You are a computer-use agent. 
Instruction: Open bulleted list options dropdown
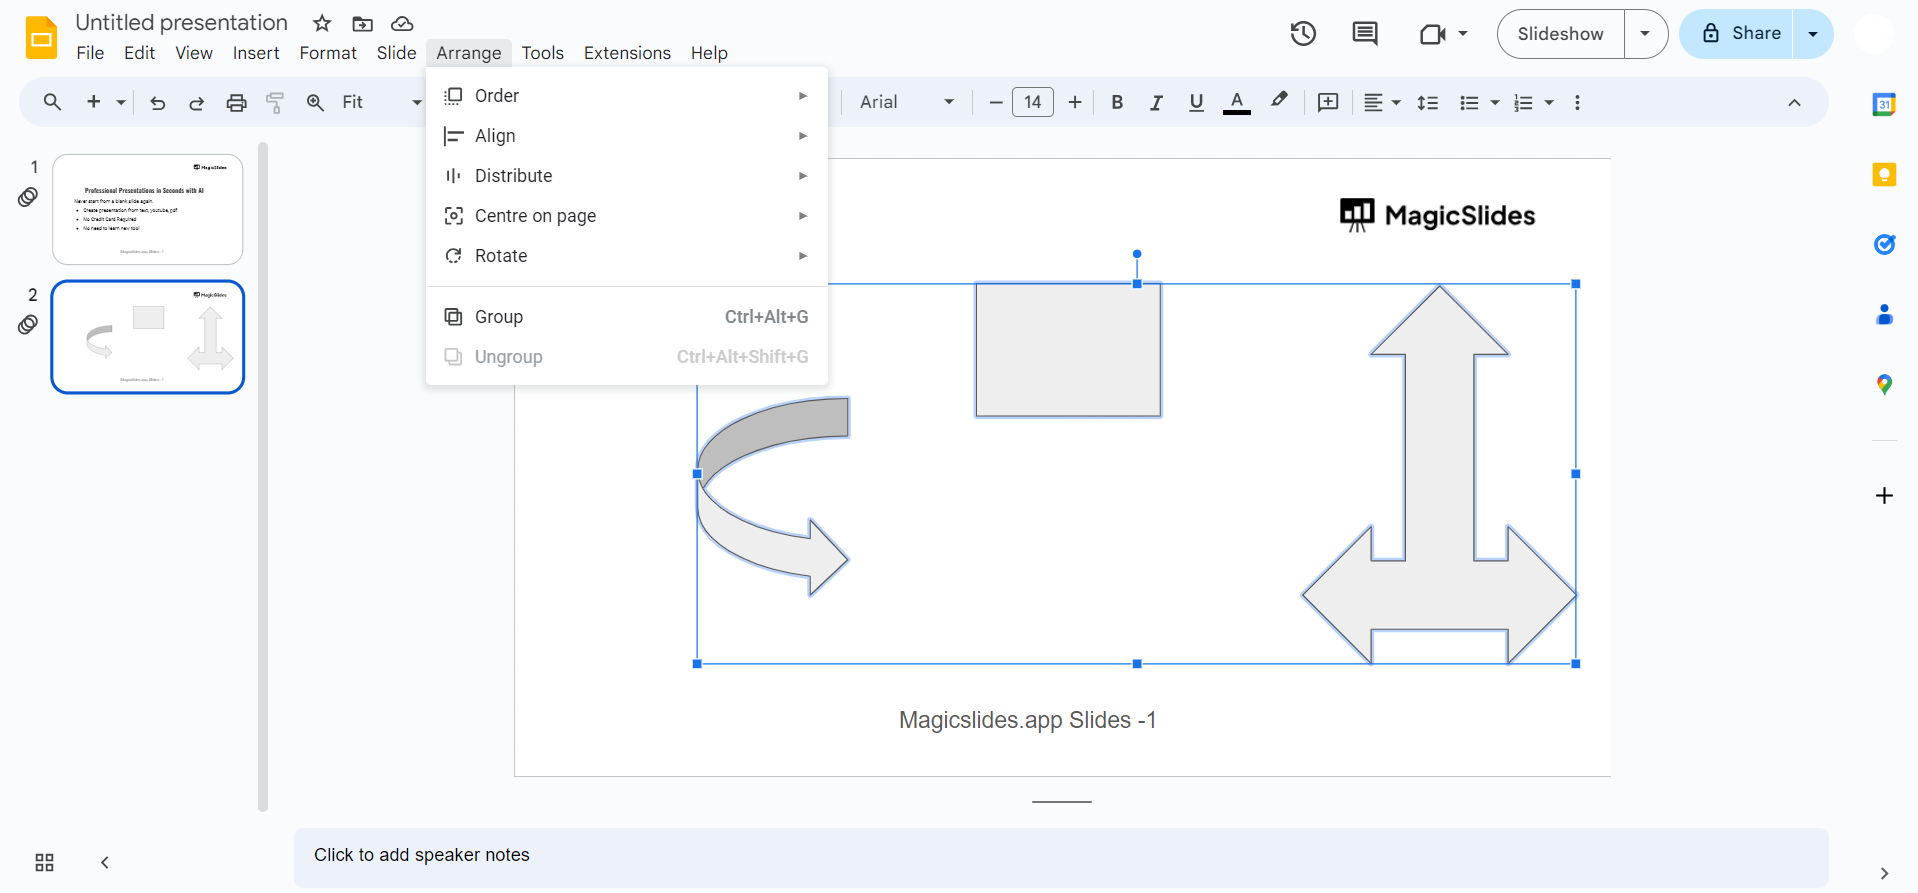[1495, 102]
